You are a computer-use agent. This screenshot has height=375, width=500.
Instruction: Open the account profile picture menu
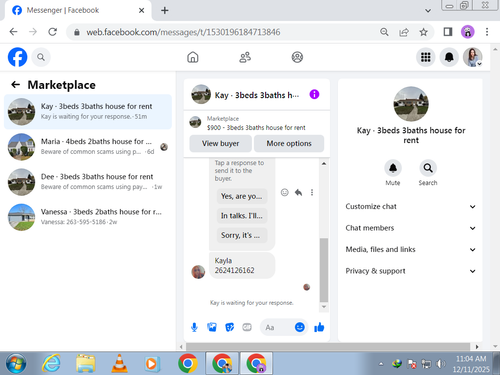(x=472, y=57)
